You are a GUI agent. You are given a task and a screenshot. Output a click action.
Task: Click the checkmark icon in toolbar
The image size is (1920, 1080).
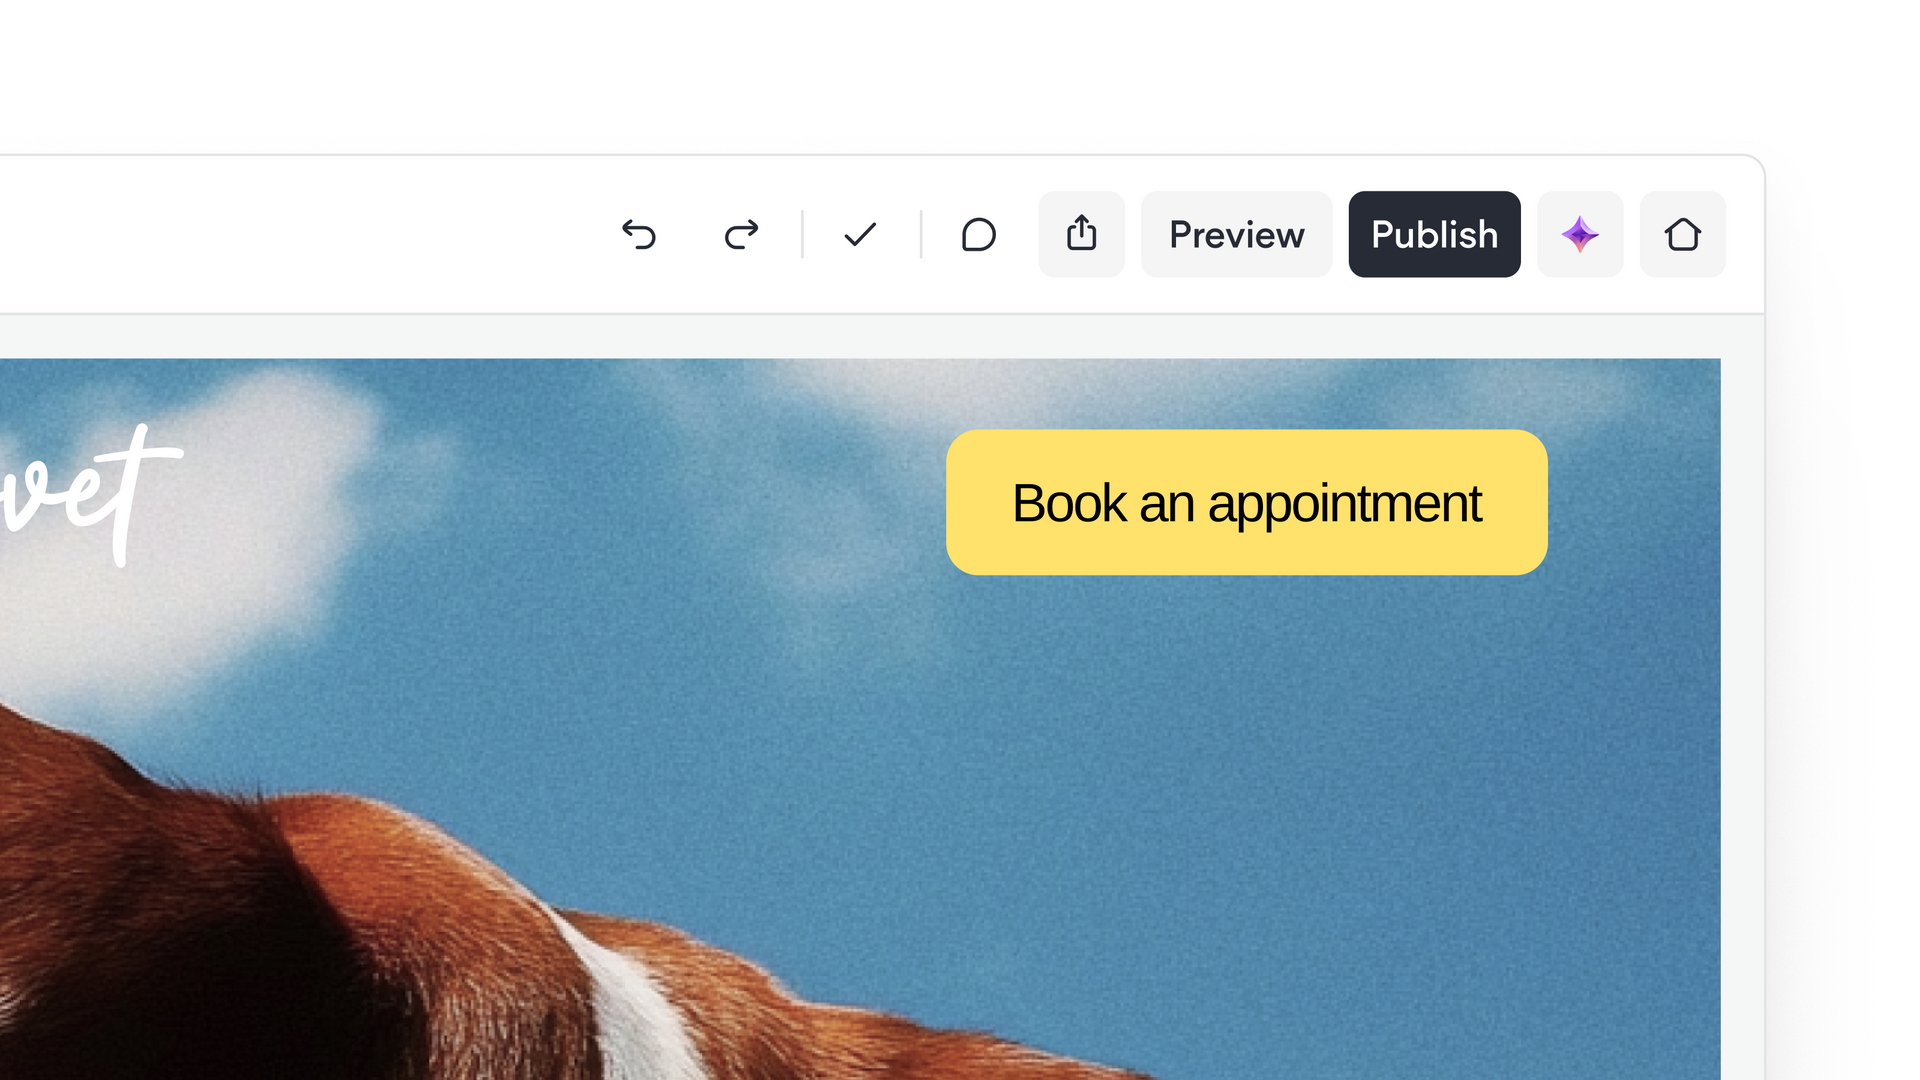[860, 234]
